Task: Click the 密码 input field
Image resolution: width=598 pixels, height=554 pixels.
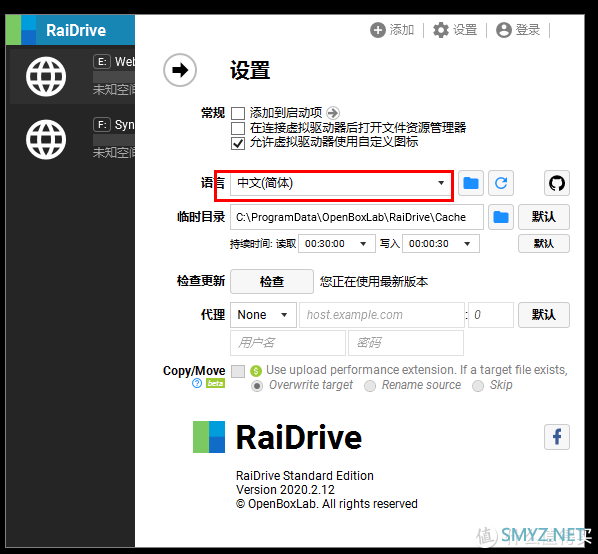Action: click(x=406, y=343)
